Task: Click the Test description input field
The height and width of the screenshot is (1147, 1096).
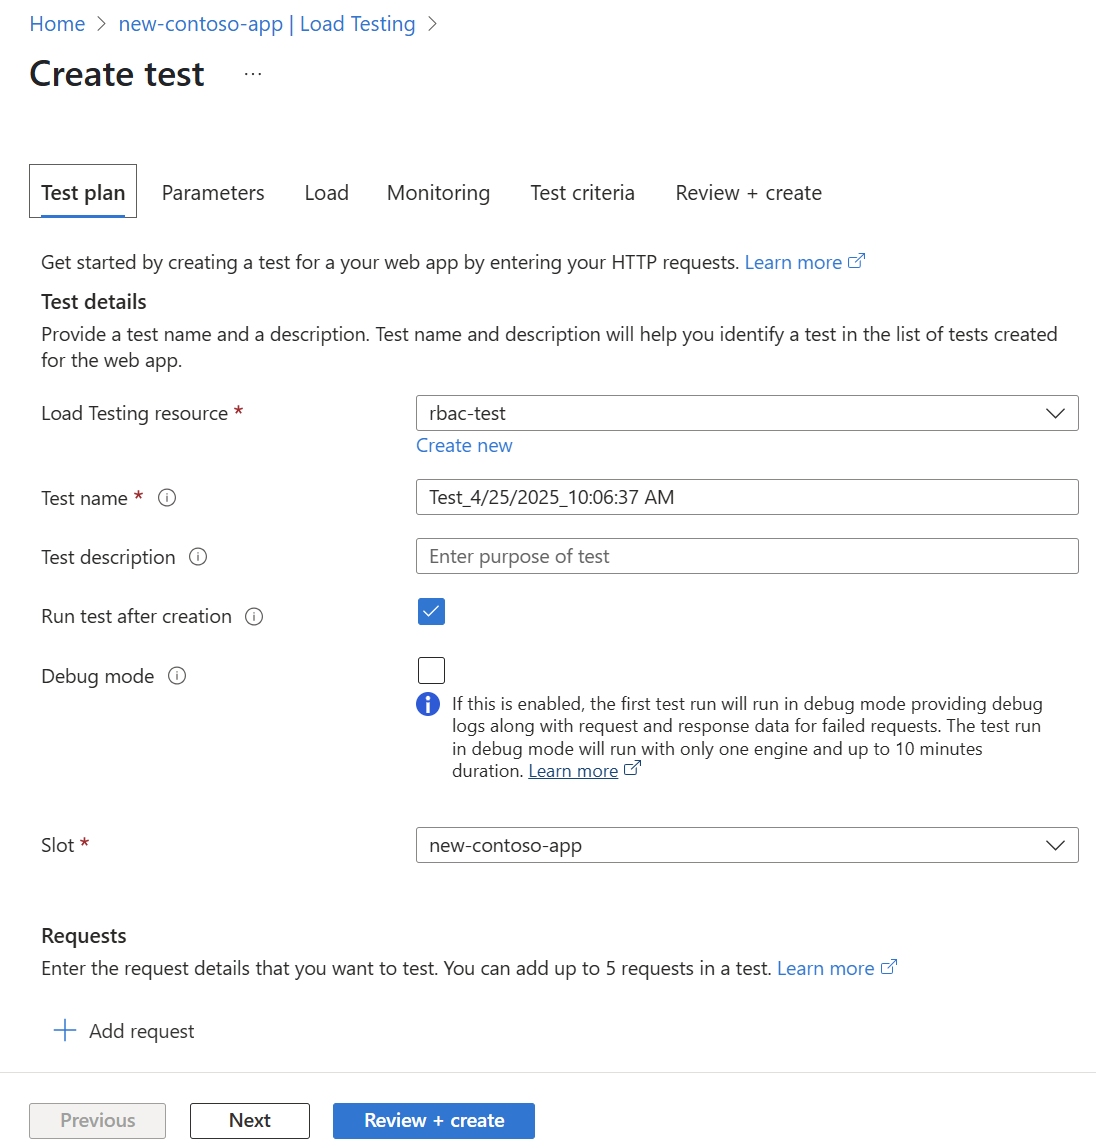Action: [x=746, y=556]
